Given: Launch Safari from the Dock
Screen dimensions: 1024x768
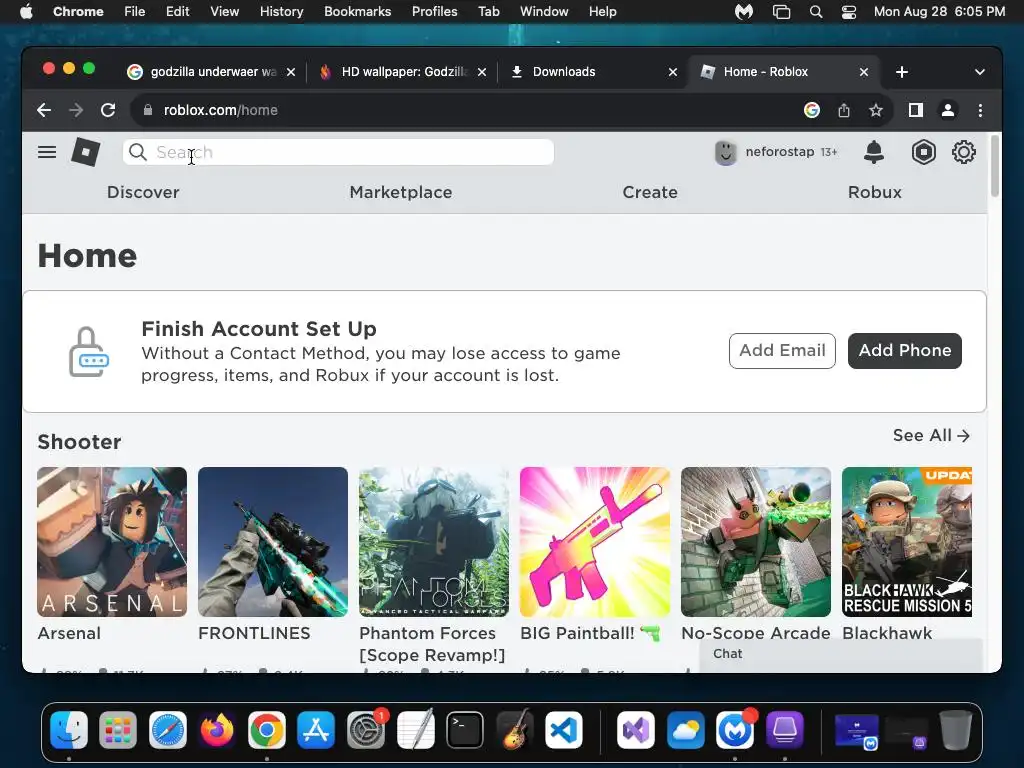Looking at the screenshot, I should click(x=168, y=729).
